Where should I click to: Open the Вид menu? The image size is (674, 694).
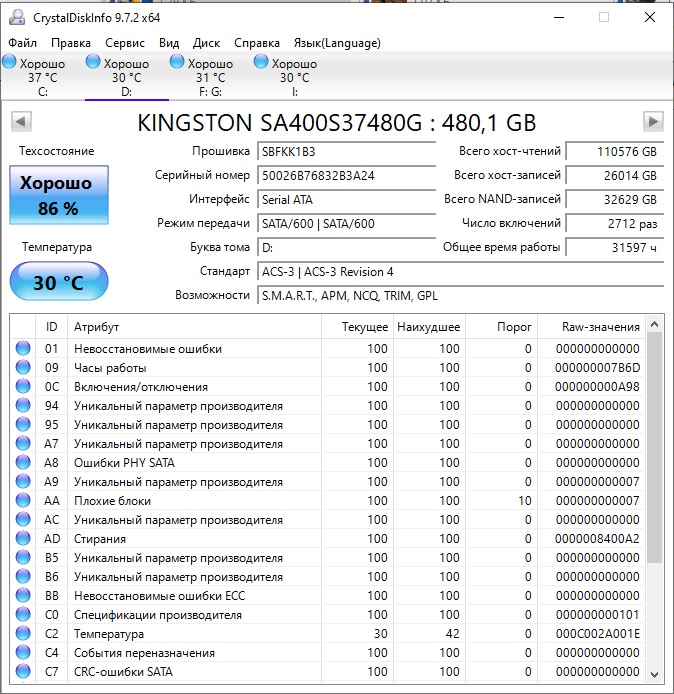(x=169, y=43)
